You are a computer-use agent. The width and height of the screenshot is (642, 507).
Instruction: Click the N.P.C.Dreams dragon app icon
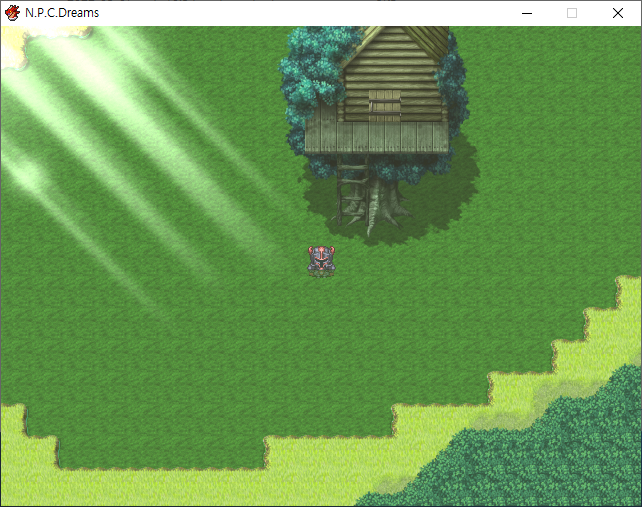pyautogui.click(x=12, y=13)
